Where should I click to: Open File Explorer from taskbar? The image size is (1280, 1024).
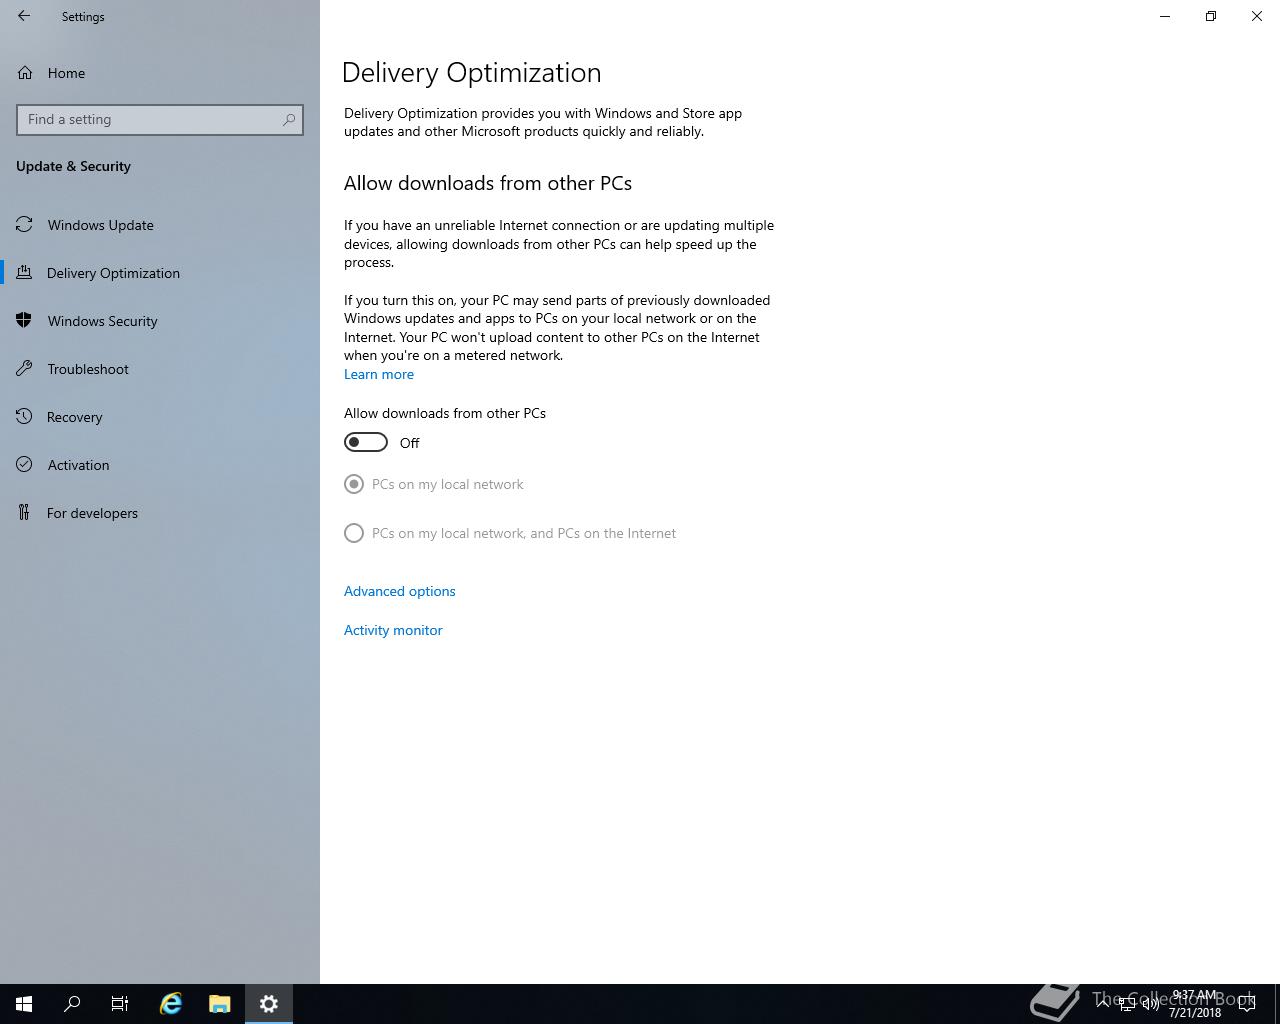[220, 1004]
